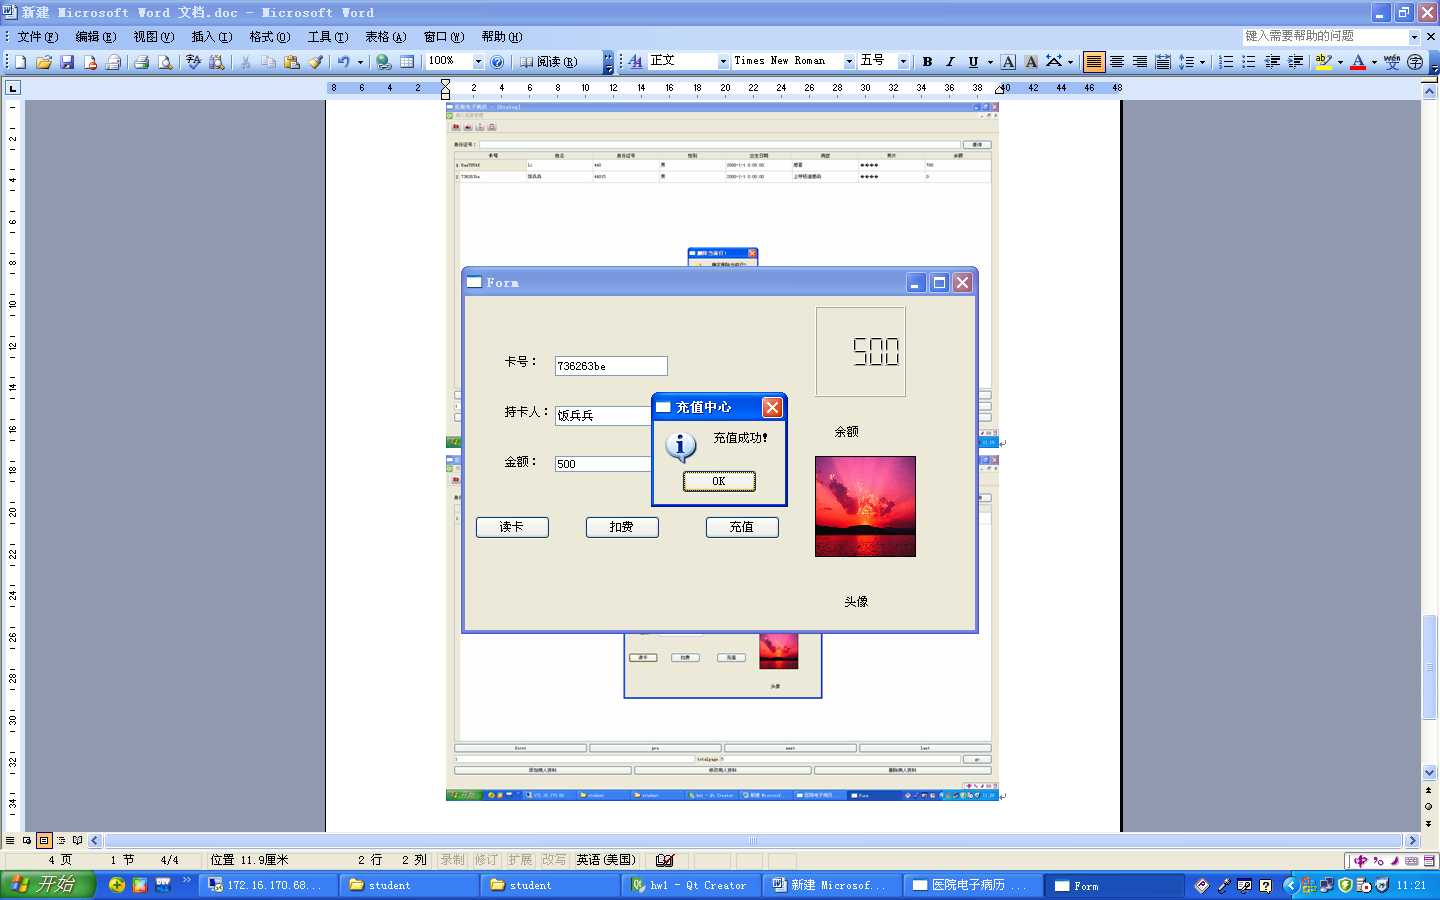Viewport: 1440px width, 900px height.
Task: Click the increase indent icon
Action: (1295, 62)
